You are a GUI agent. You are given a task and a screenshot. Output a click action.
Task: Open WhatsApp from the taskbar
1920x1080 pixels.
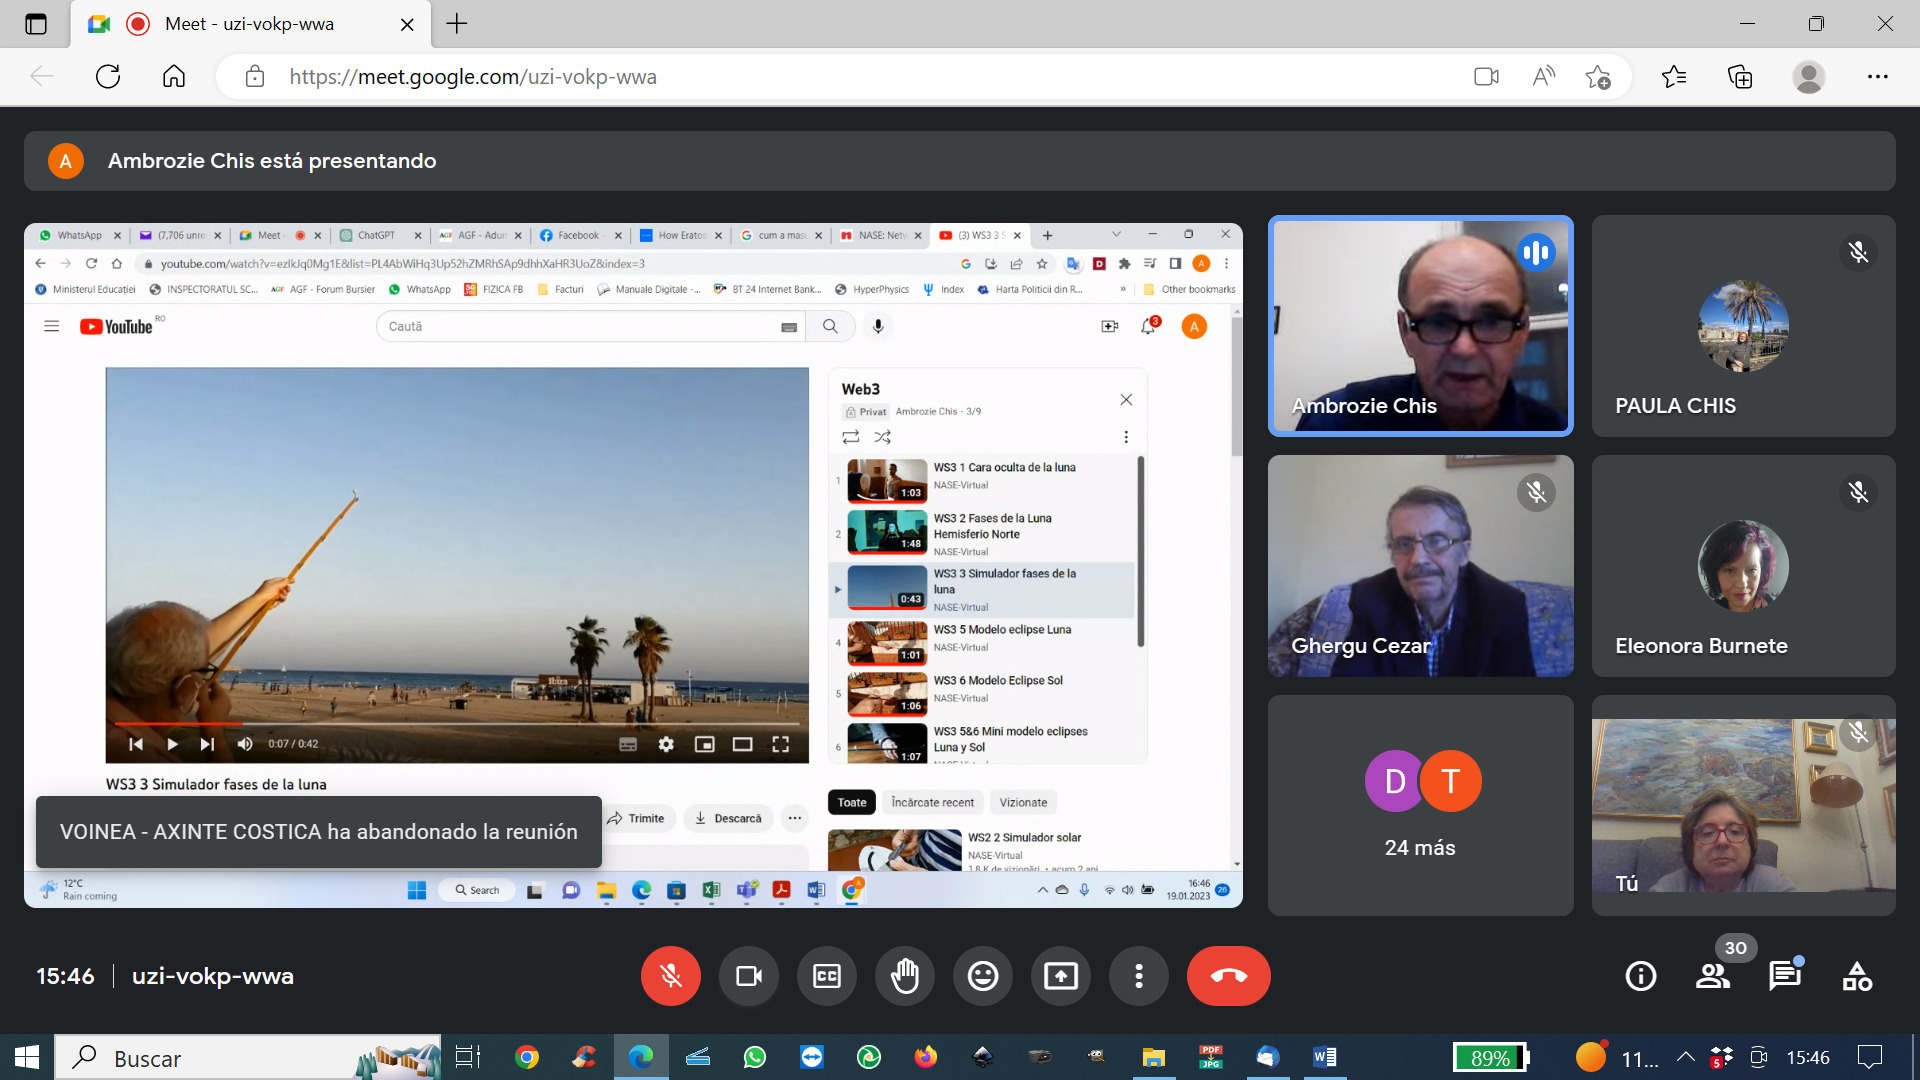click(755, 1057)
